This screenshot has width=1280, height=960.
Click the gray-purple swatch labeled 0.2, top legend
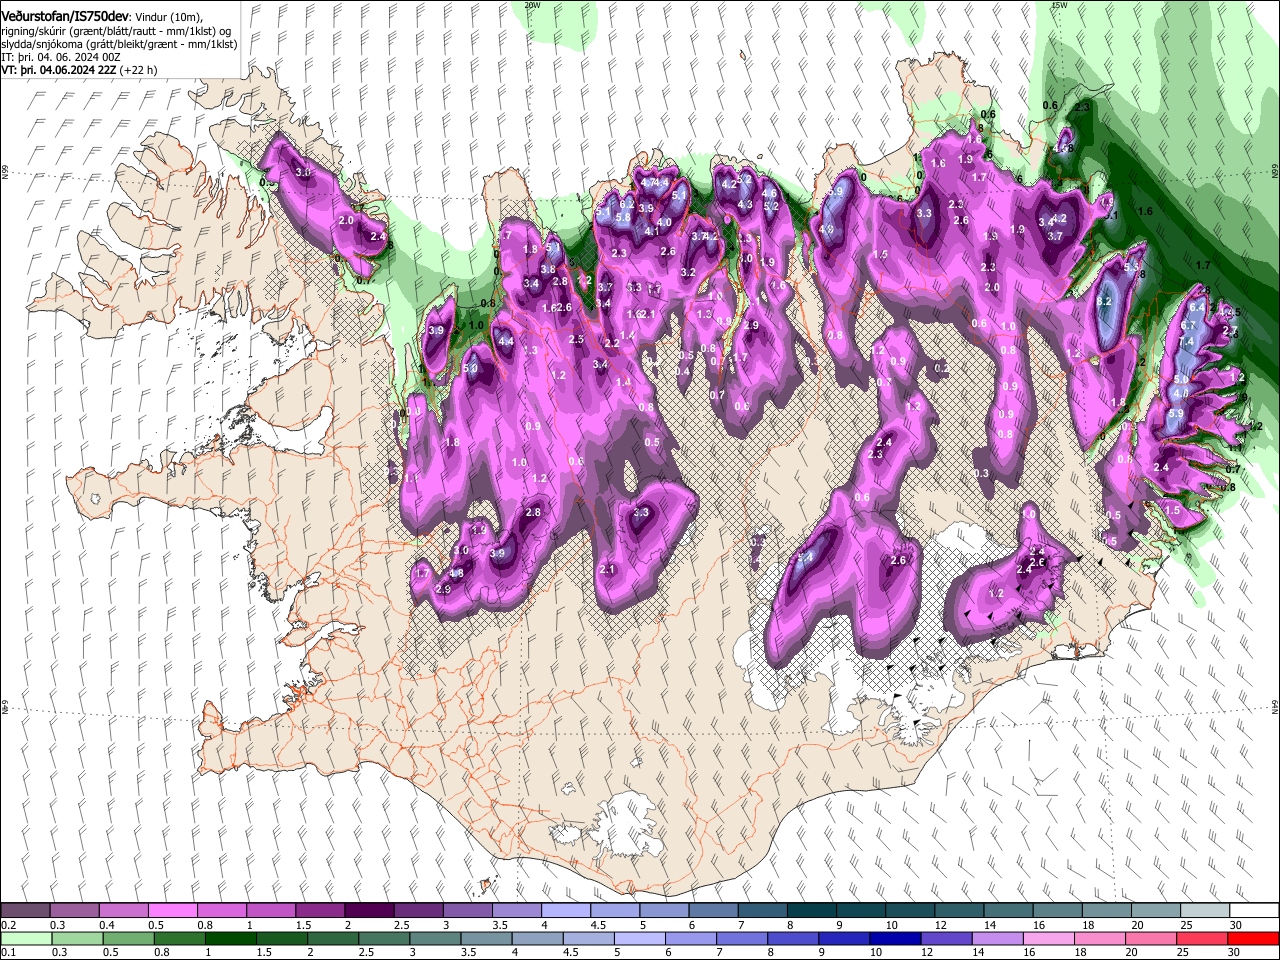25,910
